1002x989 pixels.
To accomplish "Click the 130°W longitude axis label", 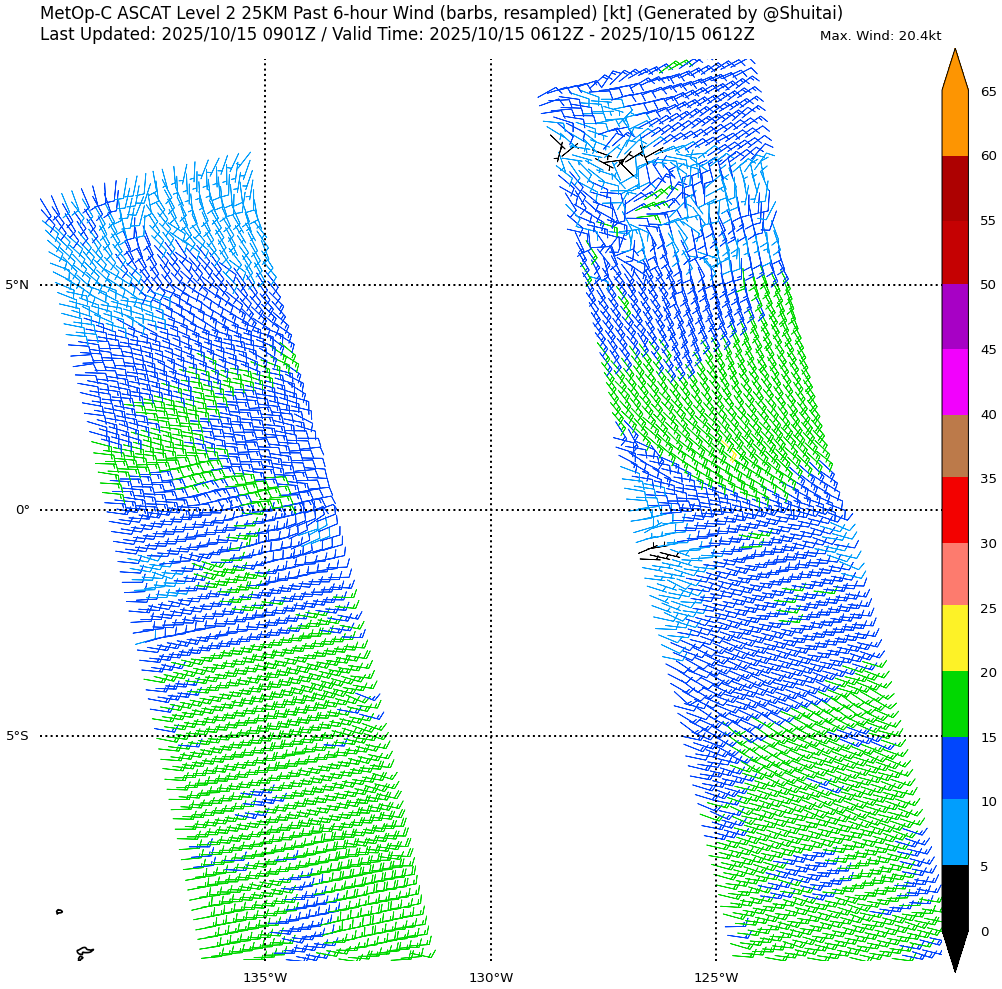I will pyautogui.click(x=491, y=977).
